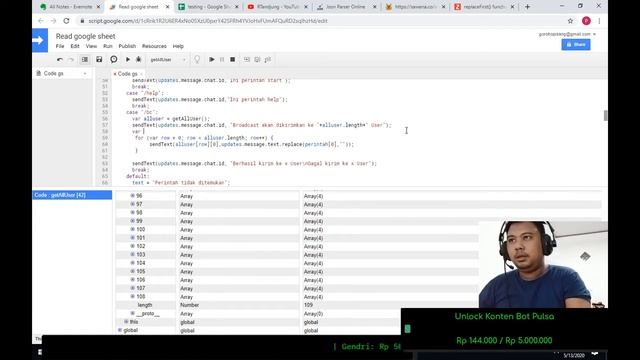Open the View menu
Screen dimensions: 640x360
[x=91, y=46]
